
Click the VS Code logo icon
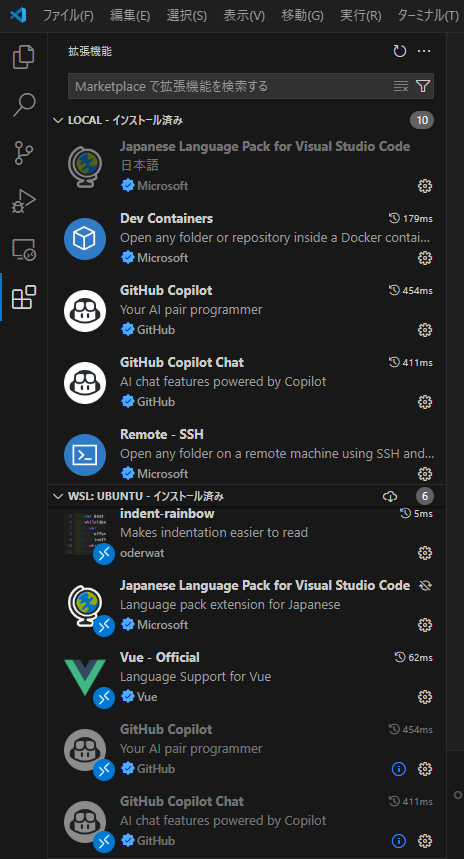point(18,15)
